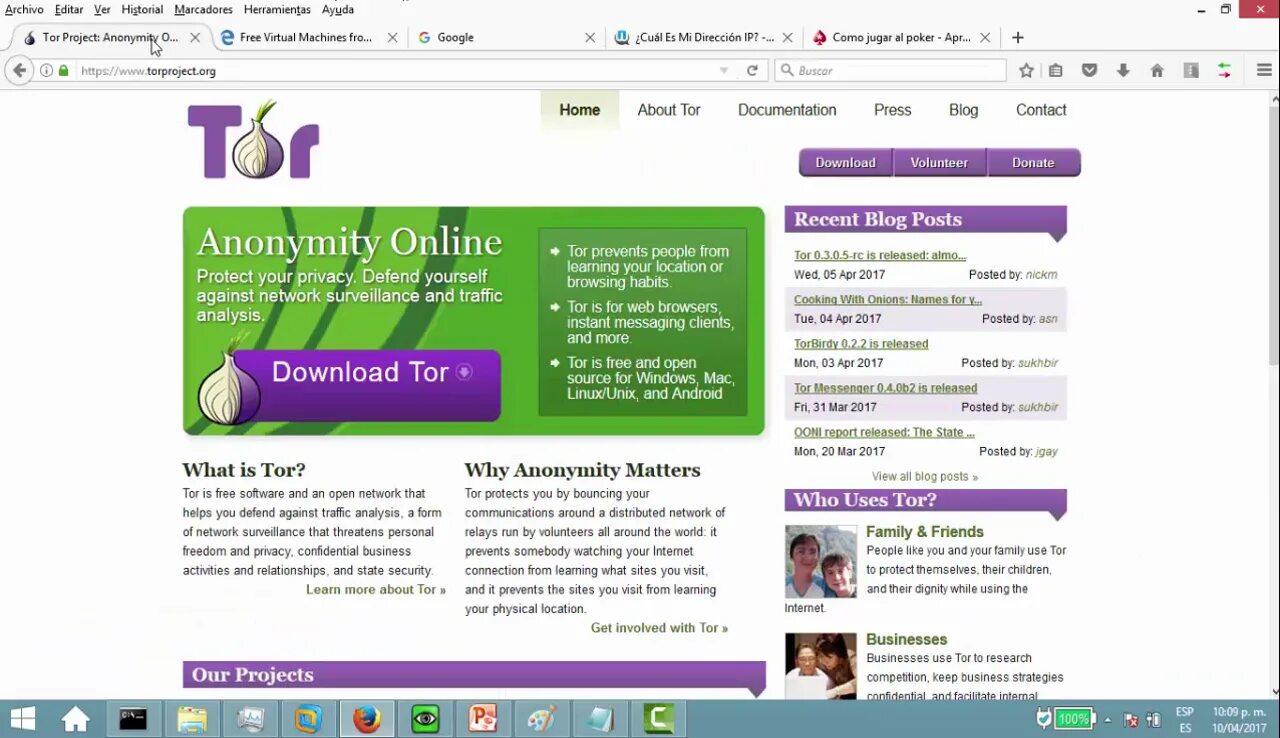1280x738 pixels.
Task: Click the Volunteer button
Action: click(939, 162)
